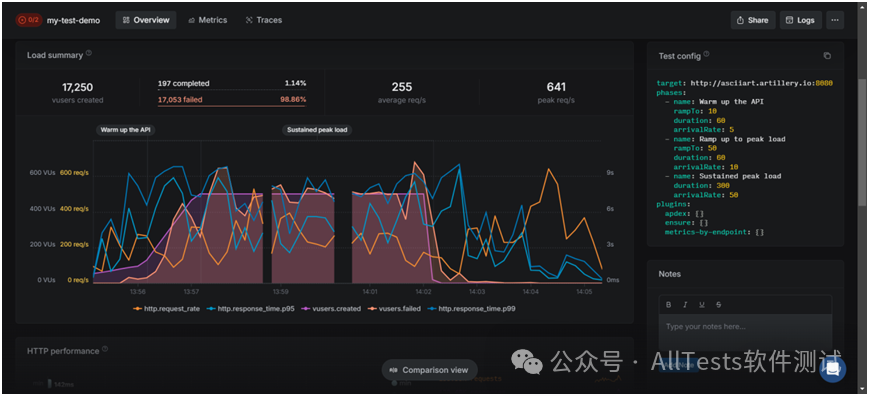Switch to the Traces tab

pyautogui.click(x=264, y=20)
